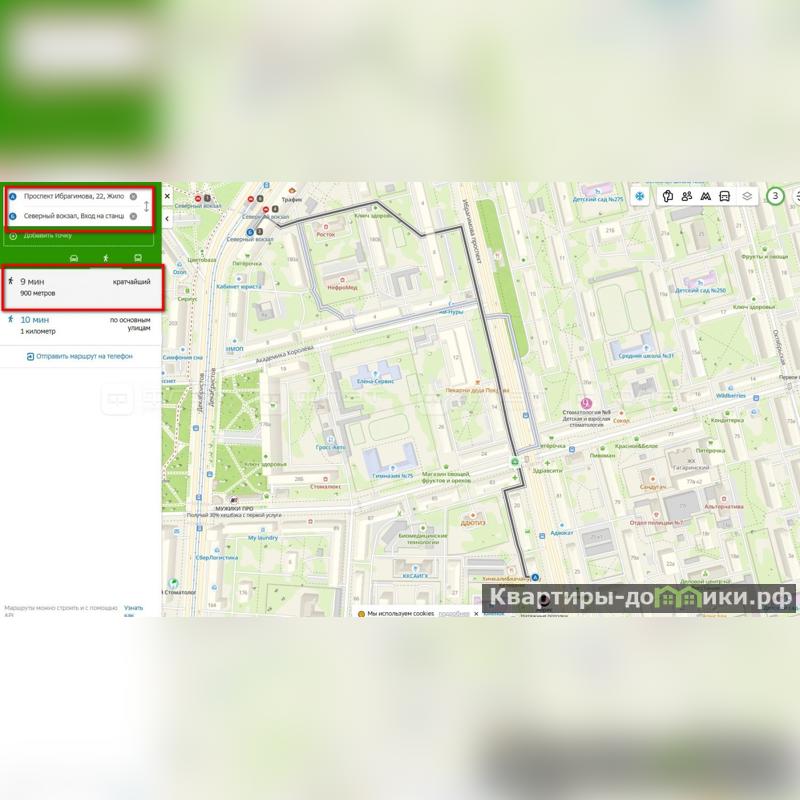Viewport: 800px width, 800px height.
Task: Collapse the side panel using the arrow
Action: (167, 217)
